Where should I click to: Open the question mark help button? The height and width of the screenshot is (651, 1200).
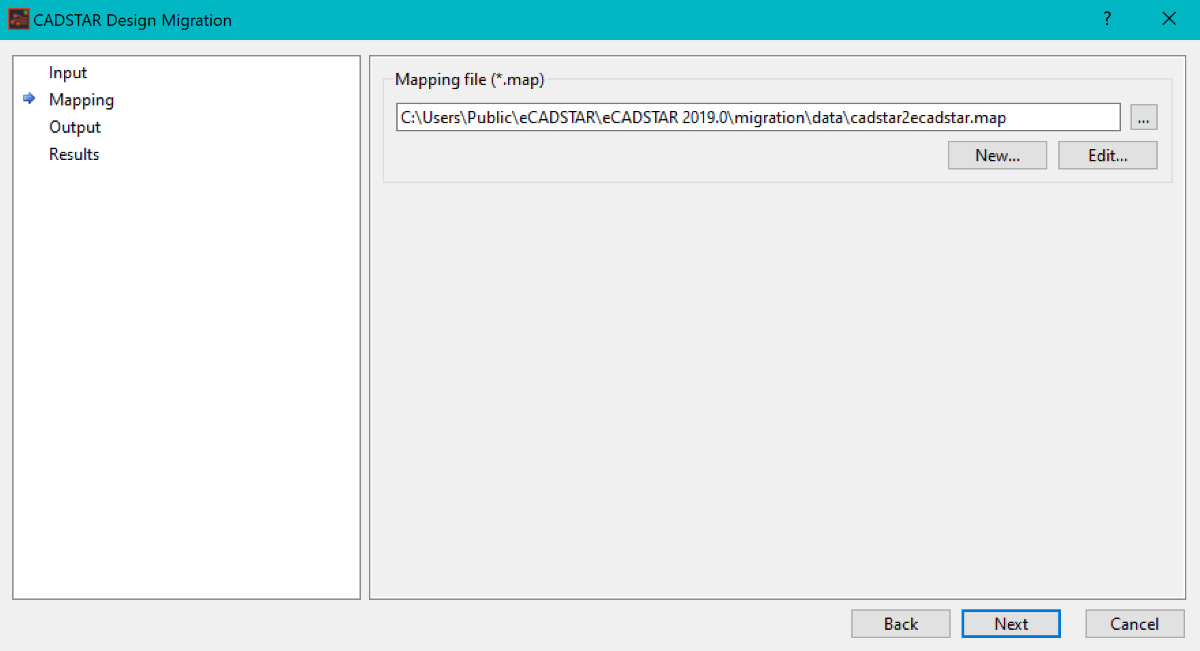[x=1107, y=19]
